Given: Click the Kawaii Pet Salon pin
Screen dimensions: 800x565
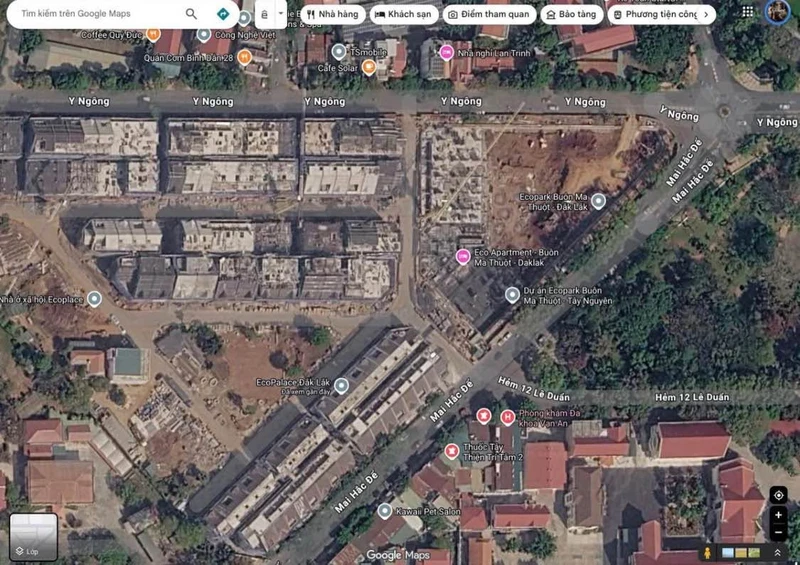Looking at the screenshot, I should click(385, 510).
